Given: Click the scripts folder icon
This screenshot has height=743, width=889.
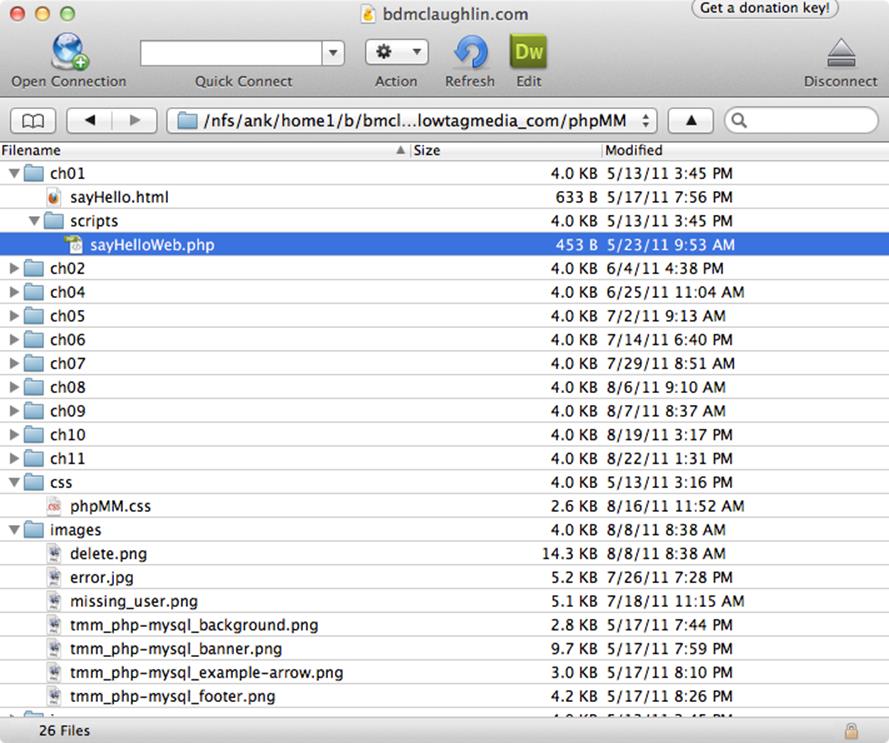Looking at the screenshot, I should [x=54, y=221].
